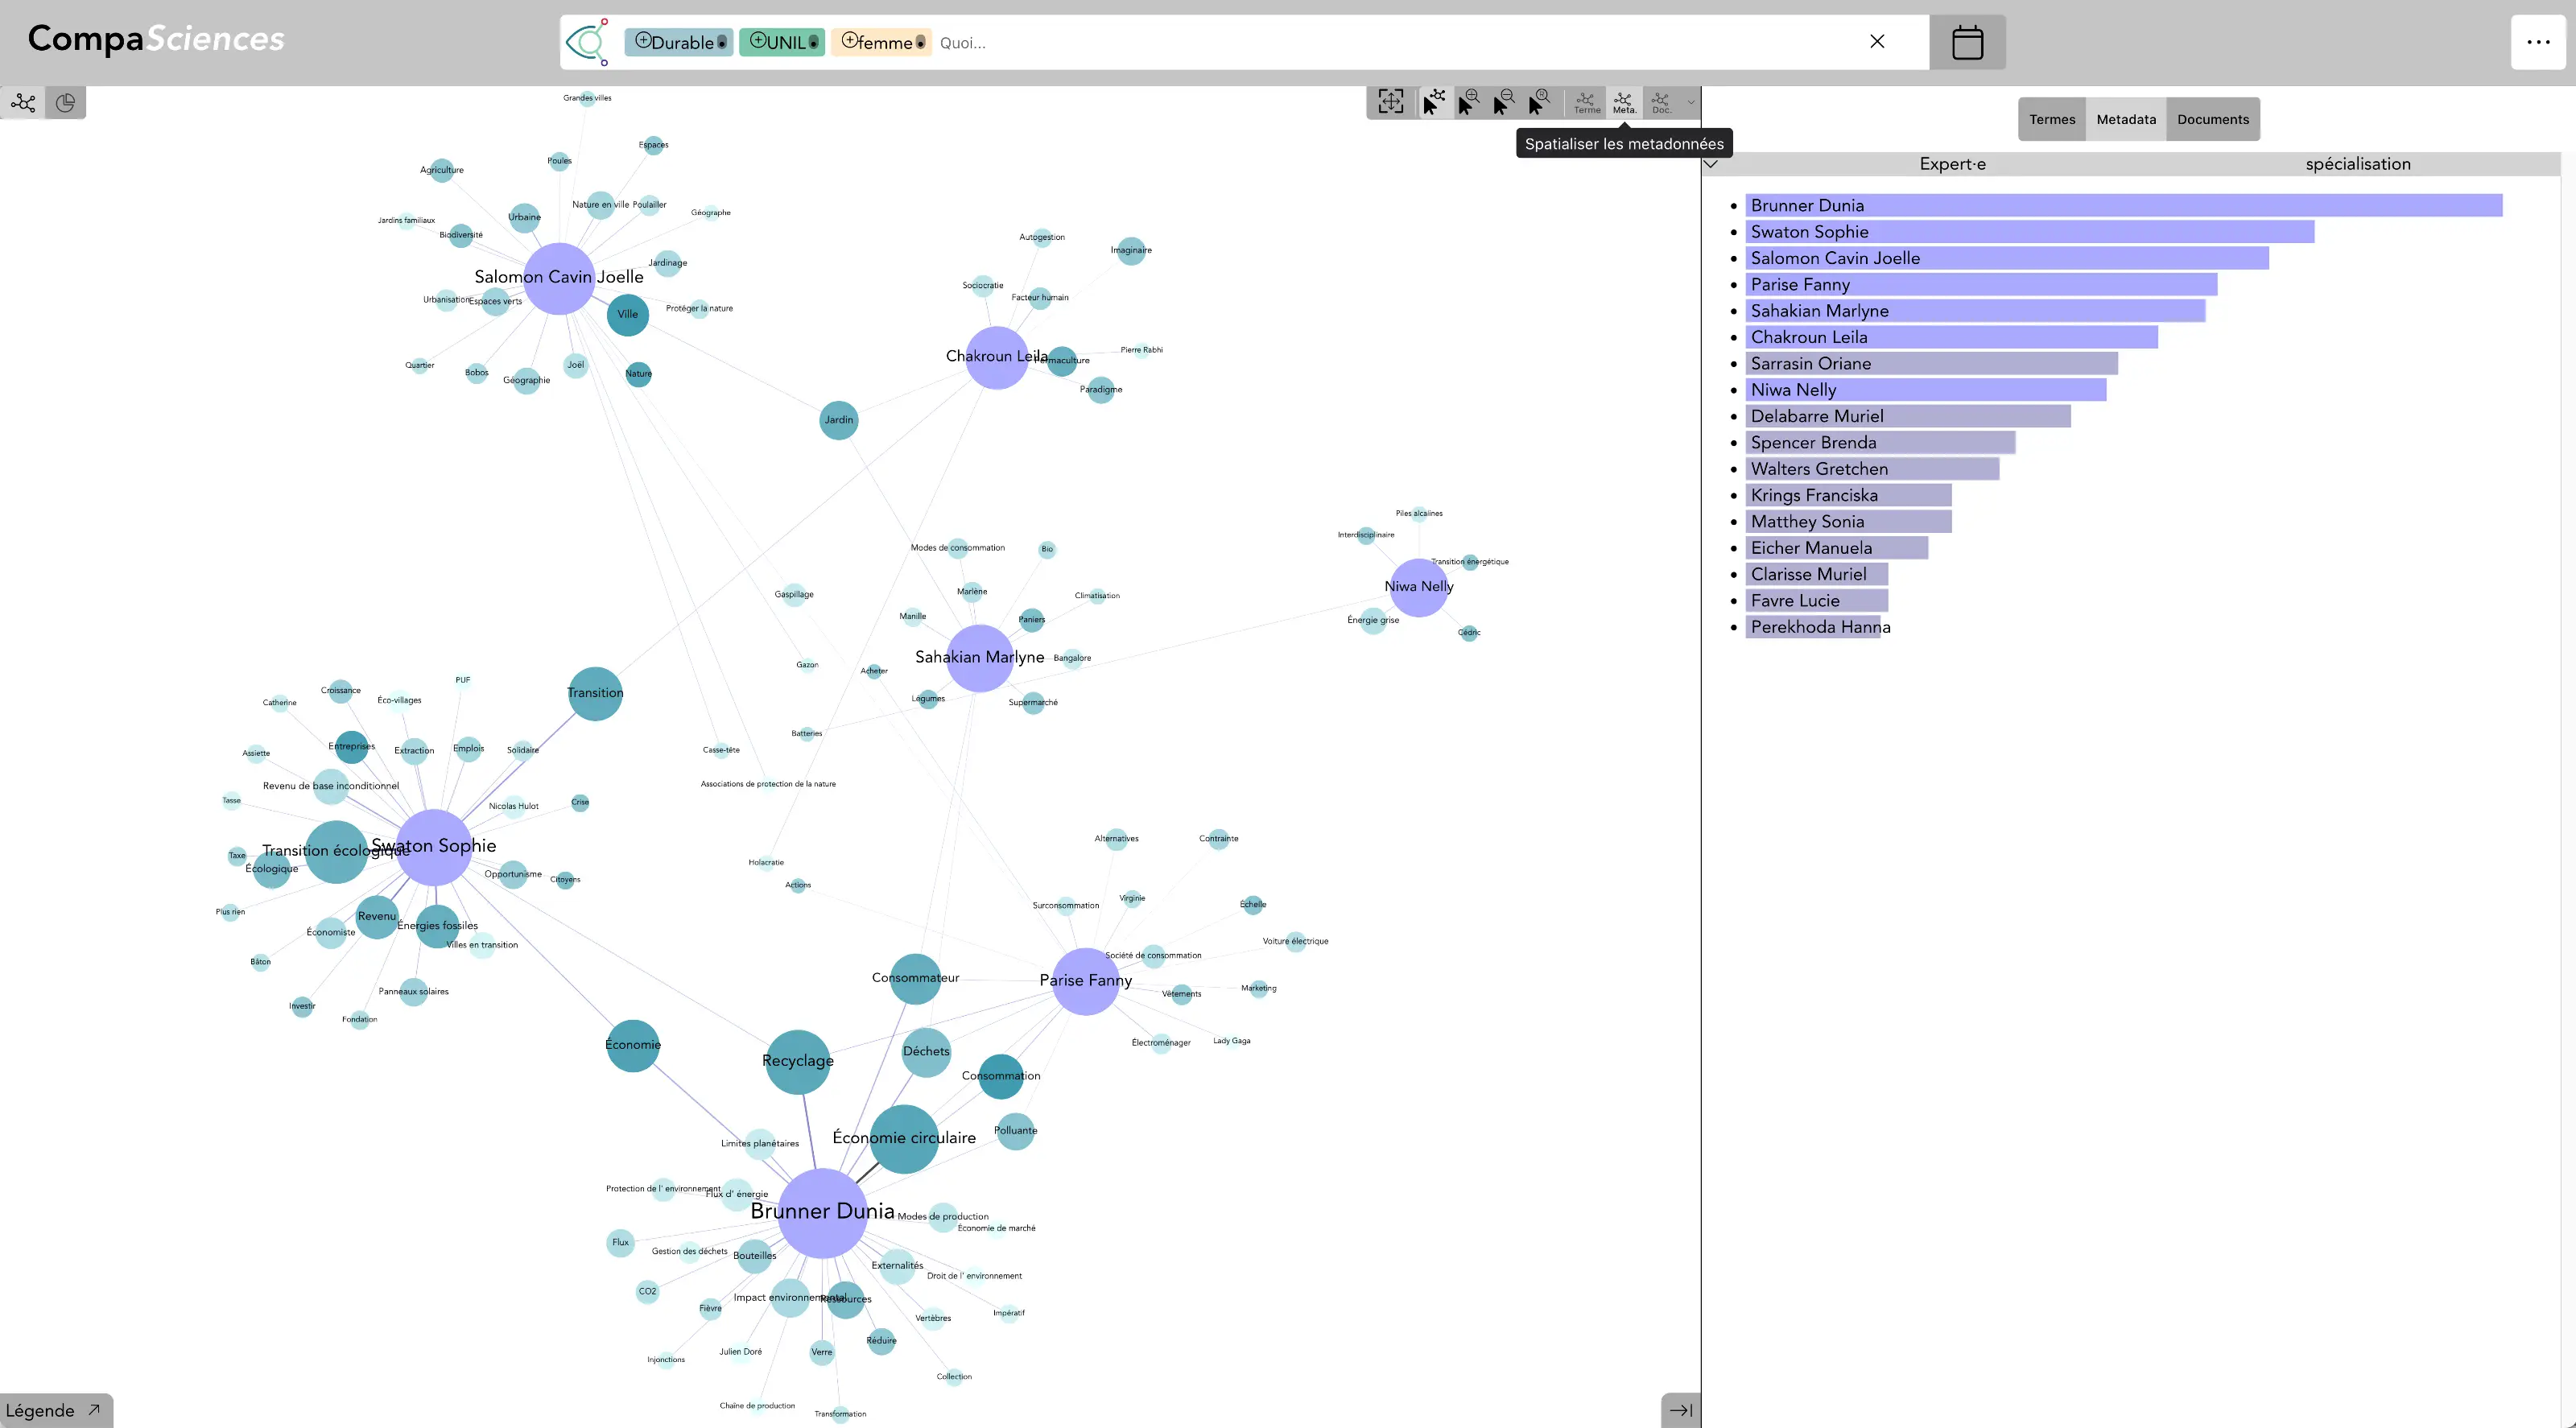The width and height of the screenshot is (2576, 1428).
Task: Open the three-dots more menu
Action: (2538, 42)
